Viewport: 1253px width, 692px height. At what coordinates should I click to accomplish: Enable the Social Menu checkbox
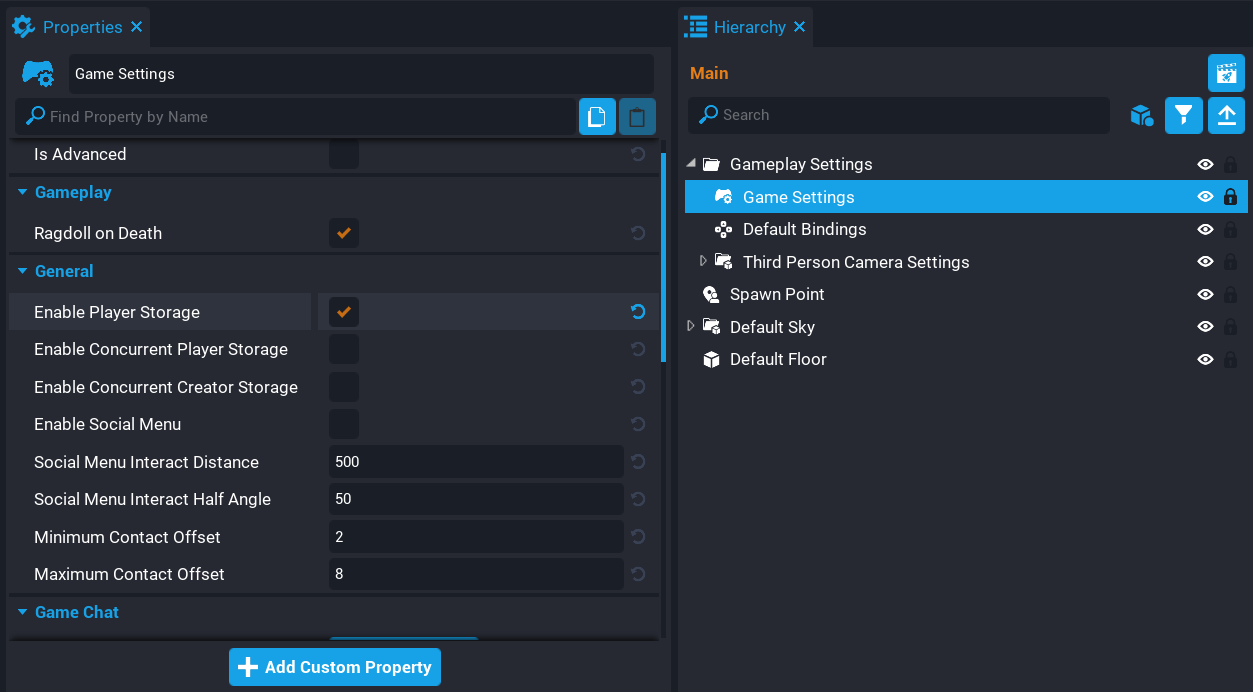(344, 424)
